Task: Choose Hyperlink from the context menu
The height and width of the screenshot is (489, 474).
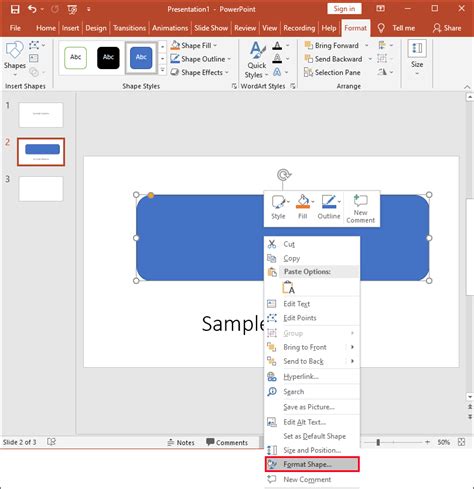Action: point(312,376)
